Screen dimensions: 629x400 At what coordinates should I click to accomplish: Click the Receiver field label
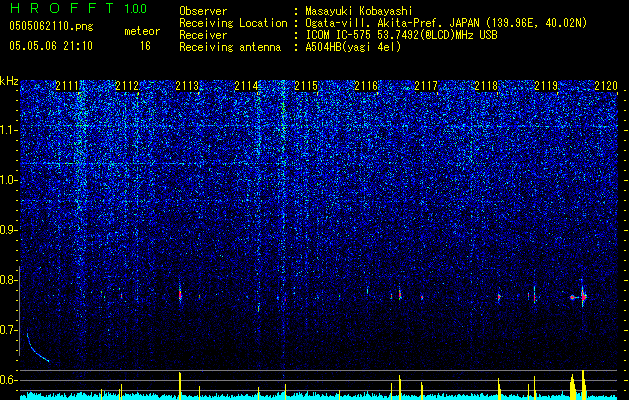pos(203,35)
